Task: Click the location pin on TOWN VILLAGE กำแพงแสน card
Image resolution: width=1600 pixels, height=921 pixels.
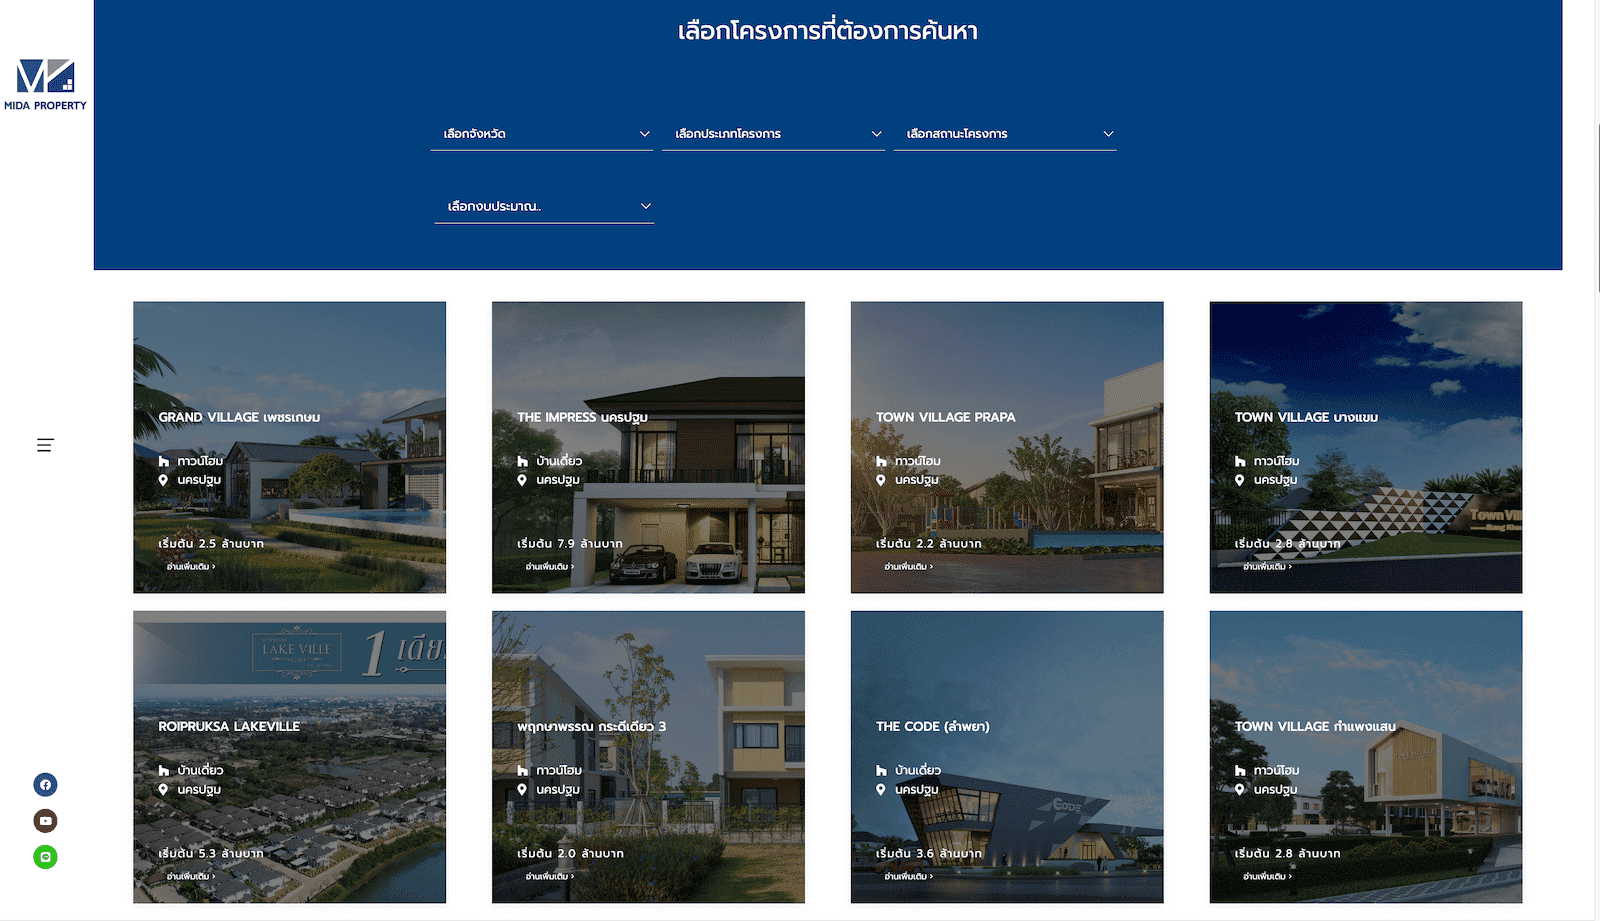Action: (1240, 789)
